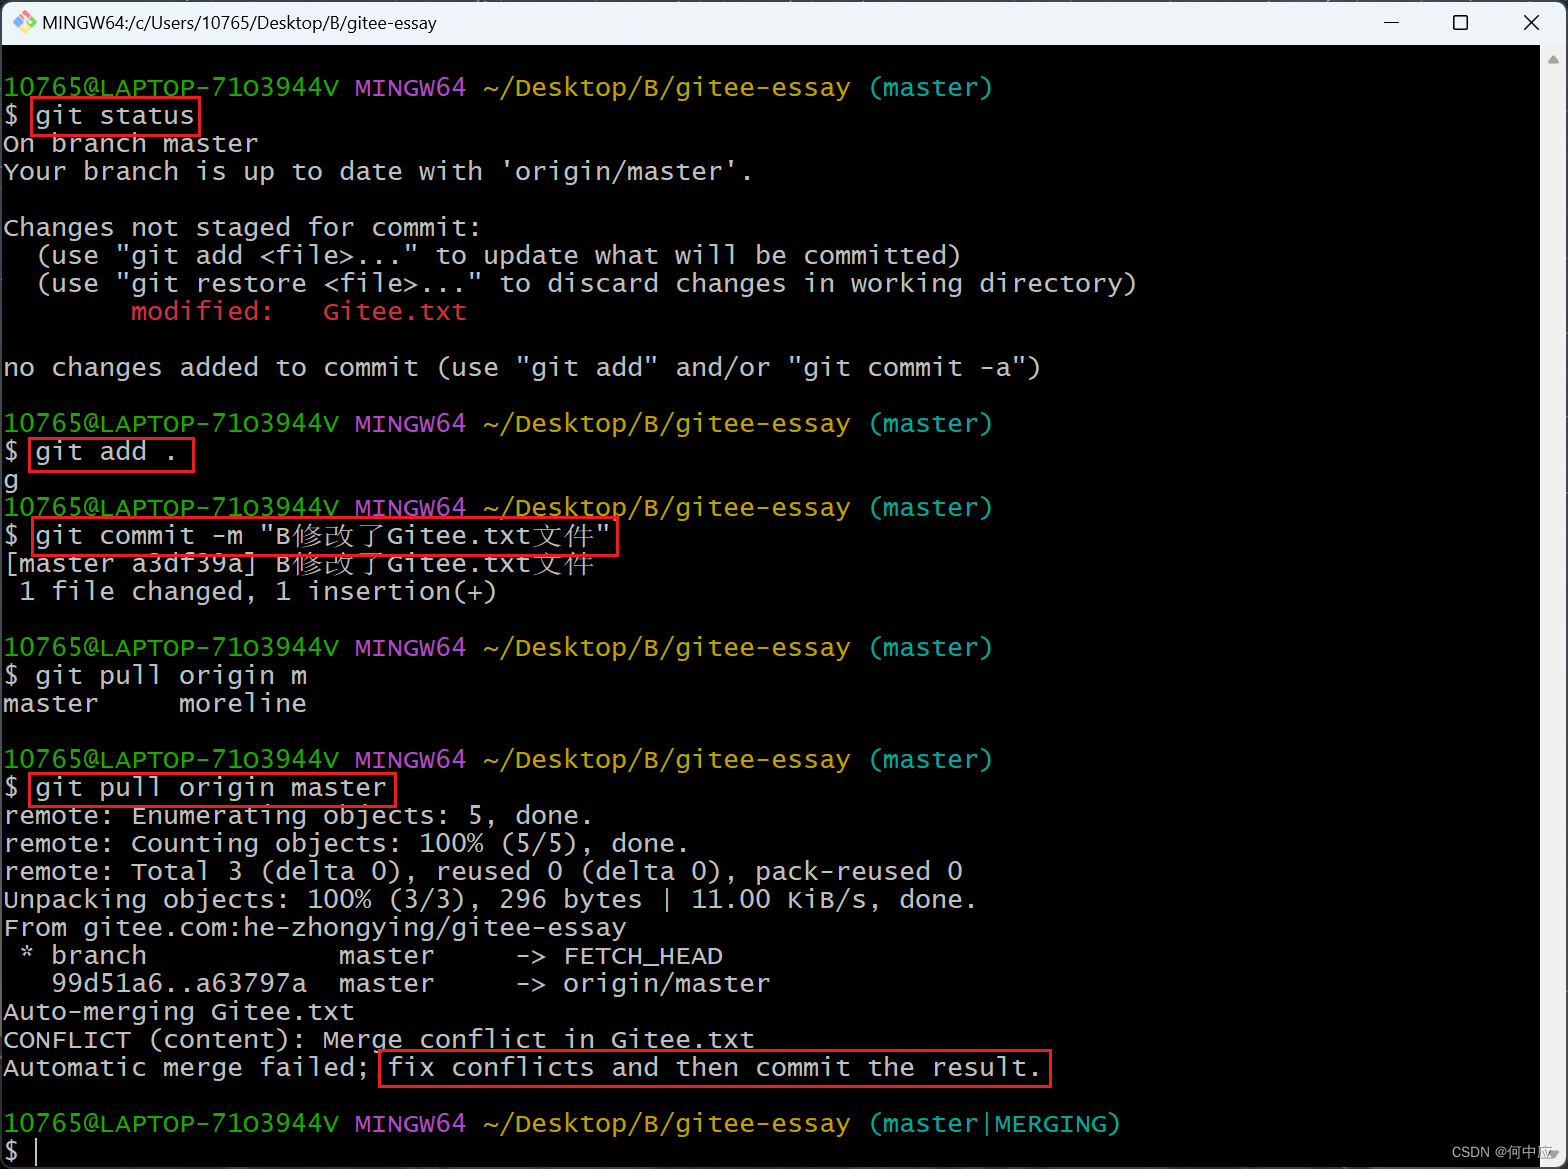Click the Git Bash icon in title bar

click(x=24, y=22)
